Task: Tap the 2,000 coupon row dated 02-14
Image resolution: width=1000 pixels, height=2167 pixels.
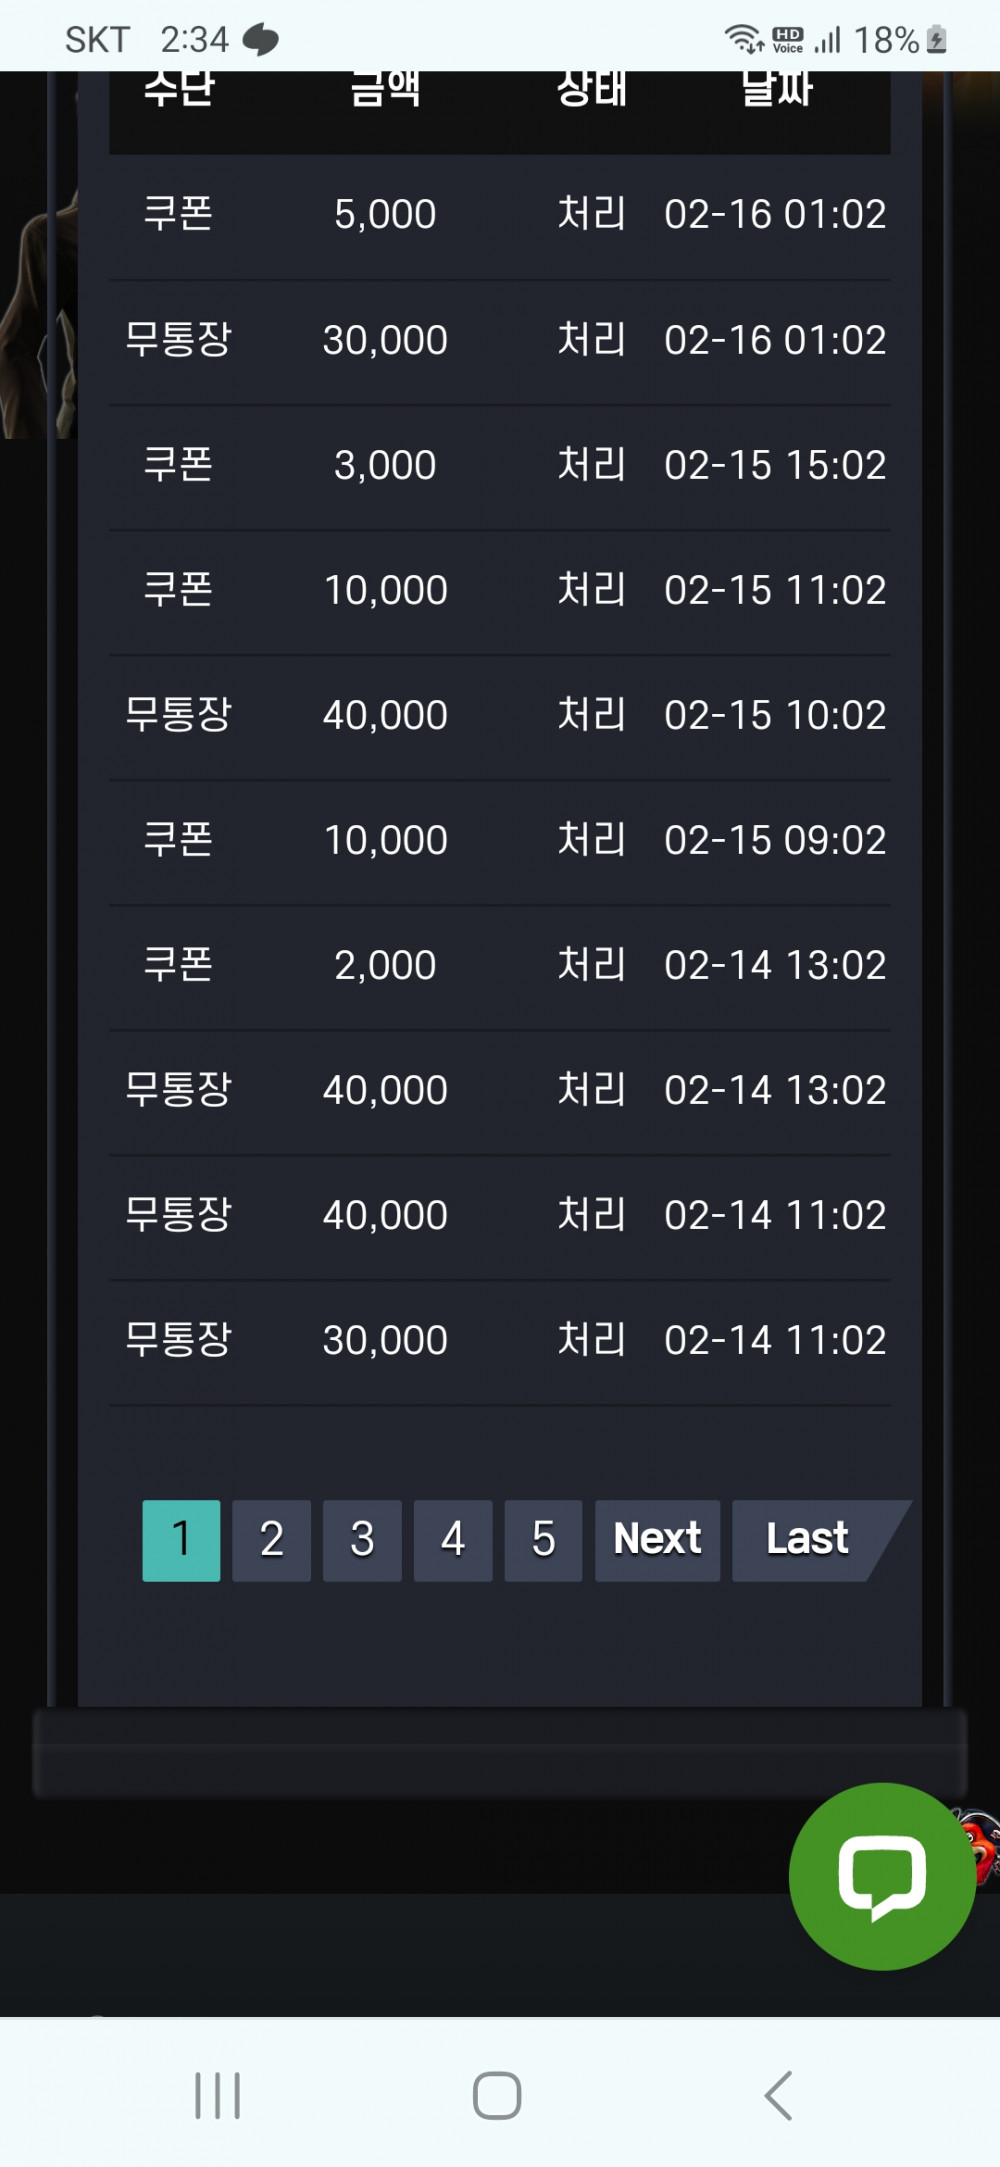Action: point(500,967)
